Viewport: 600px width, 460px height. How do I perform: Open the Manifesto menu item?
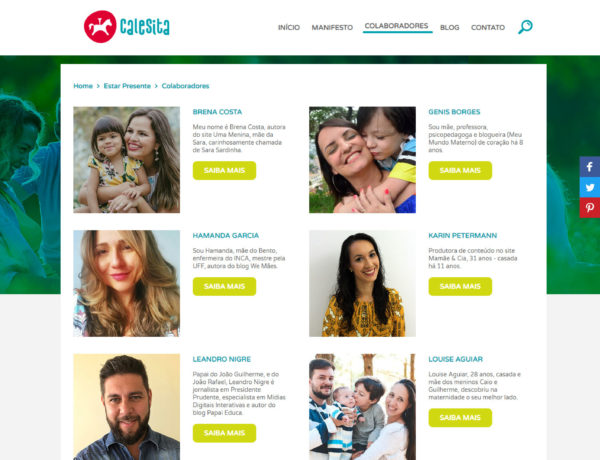coord(332,28)
